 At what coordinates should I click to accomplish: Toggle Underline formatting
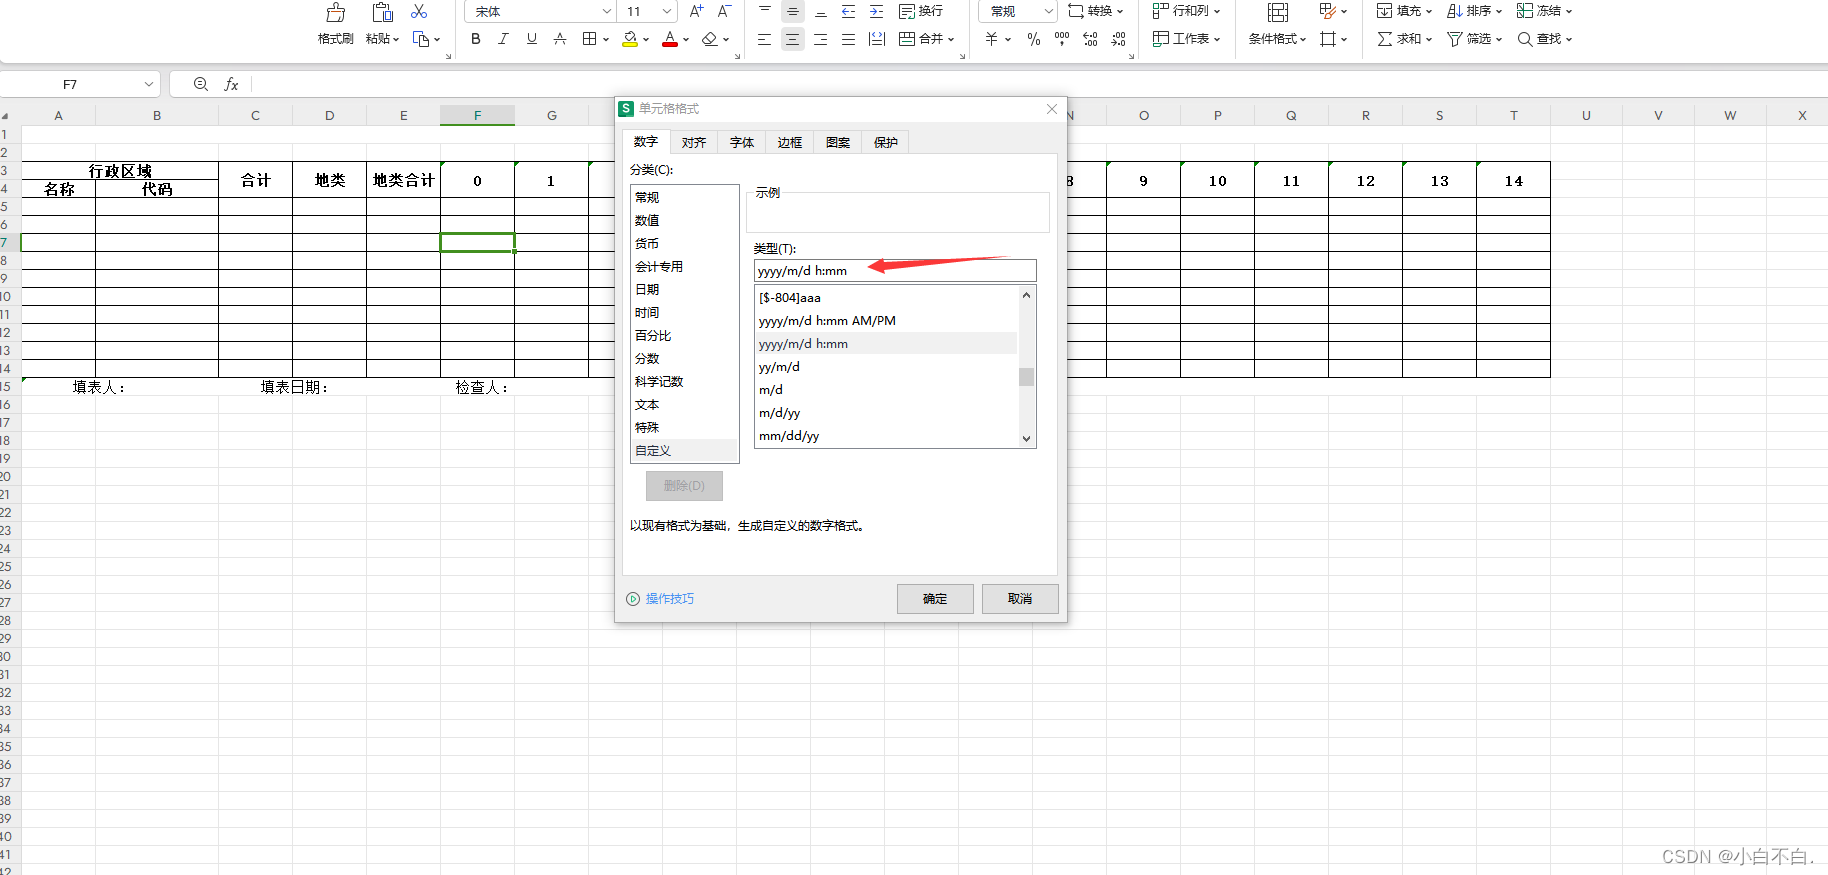click(x=532, y=39)
